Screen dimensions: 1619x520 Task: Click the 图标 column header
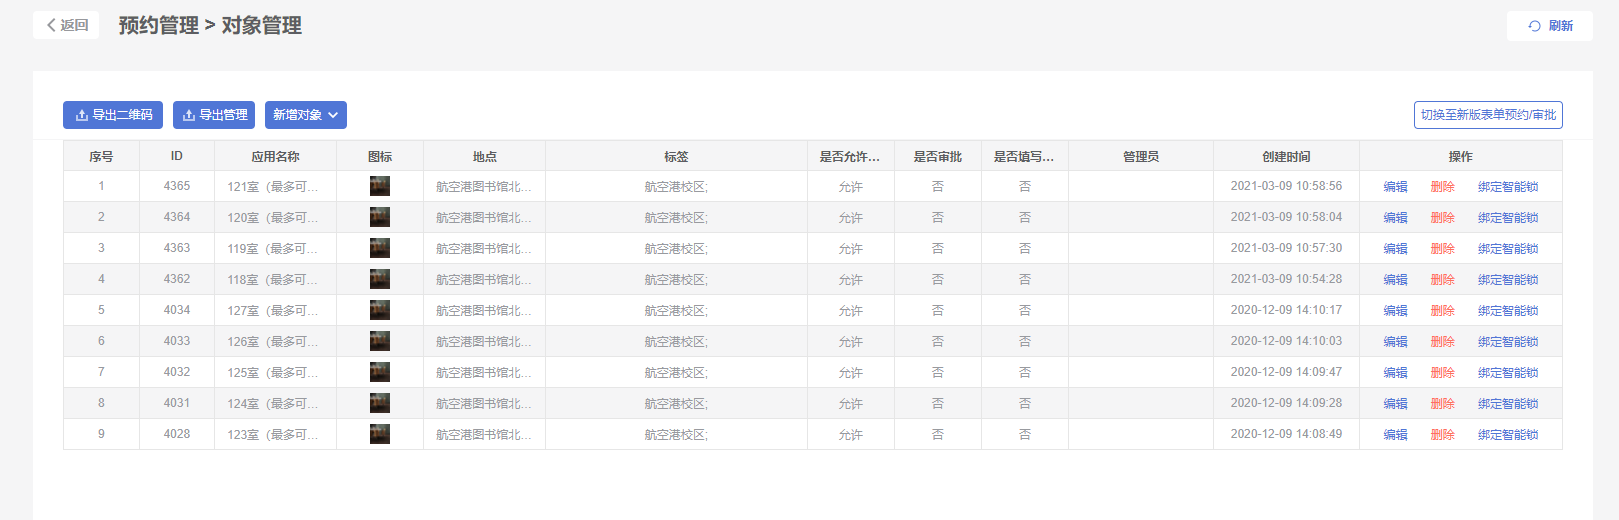pos(380,156)
